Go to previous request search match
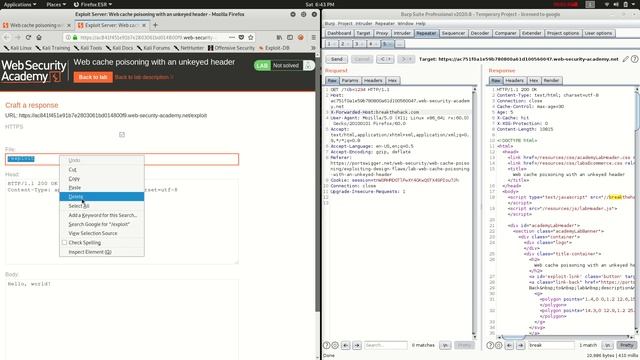 [346, 345]
